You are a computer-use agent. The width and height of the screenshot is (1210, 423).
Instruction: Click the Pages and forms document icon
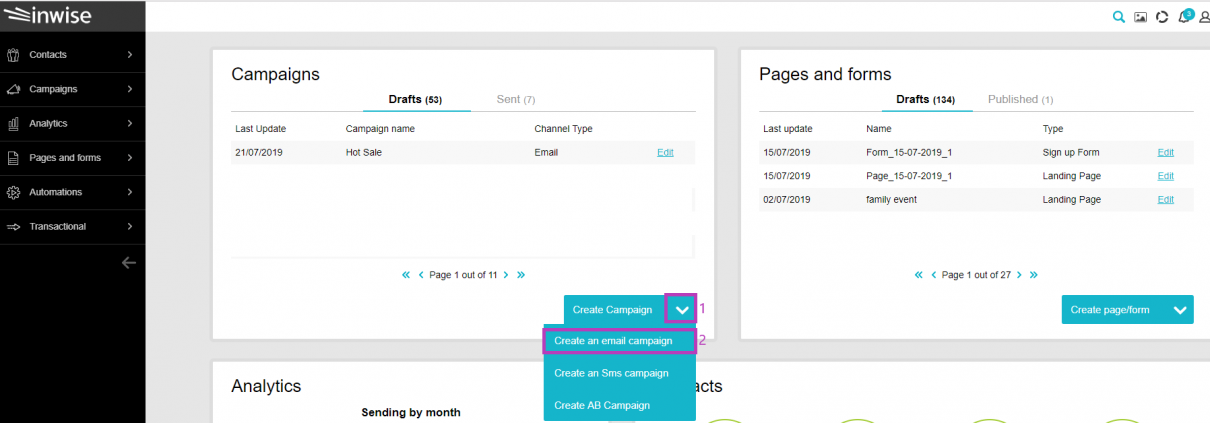pyautogui.click(x=13, y=158)
